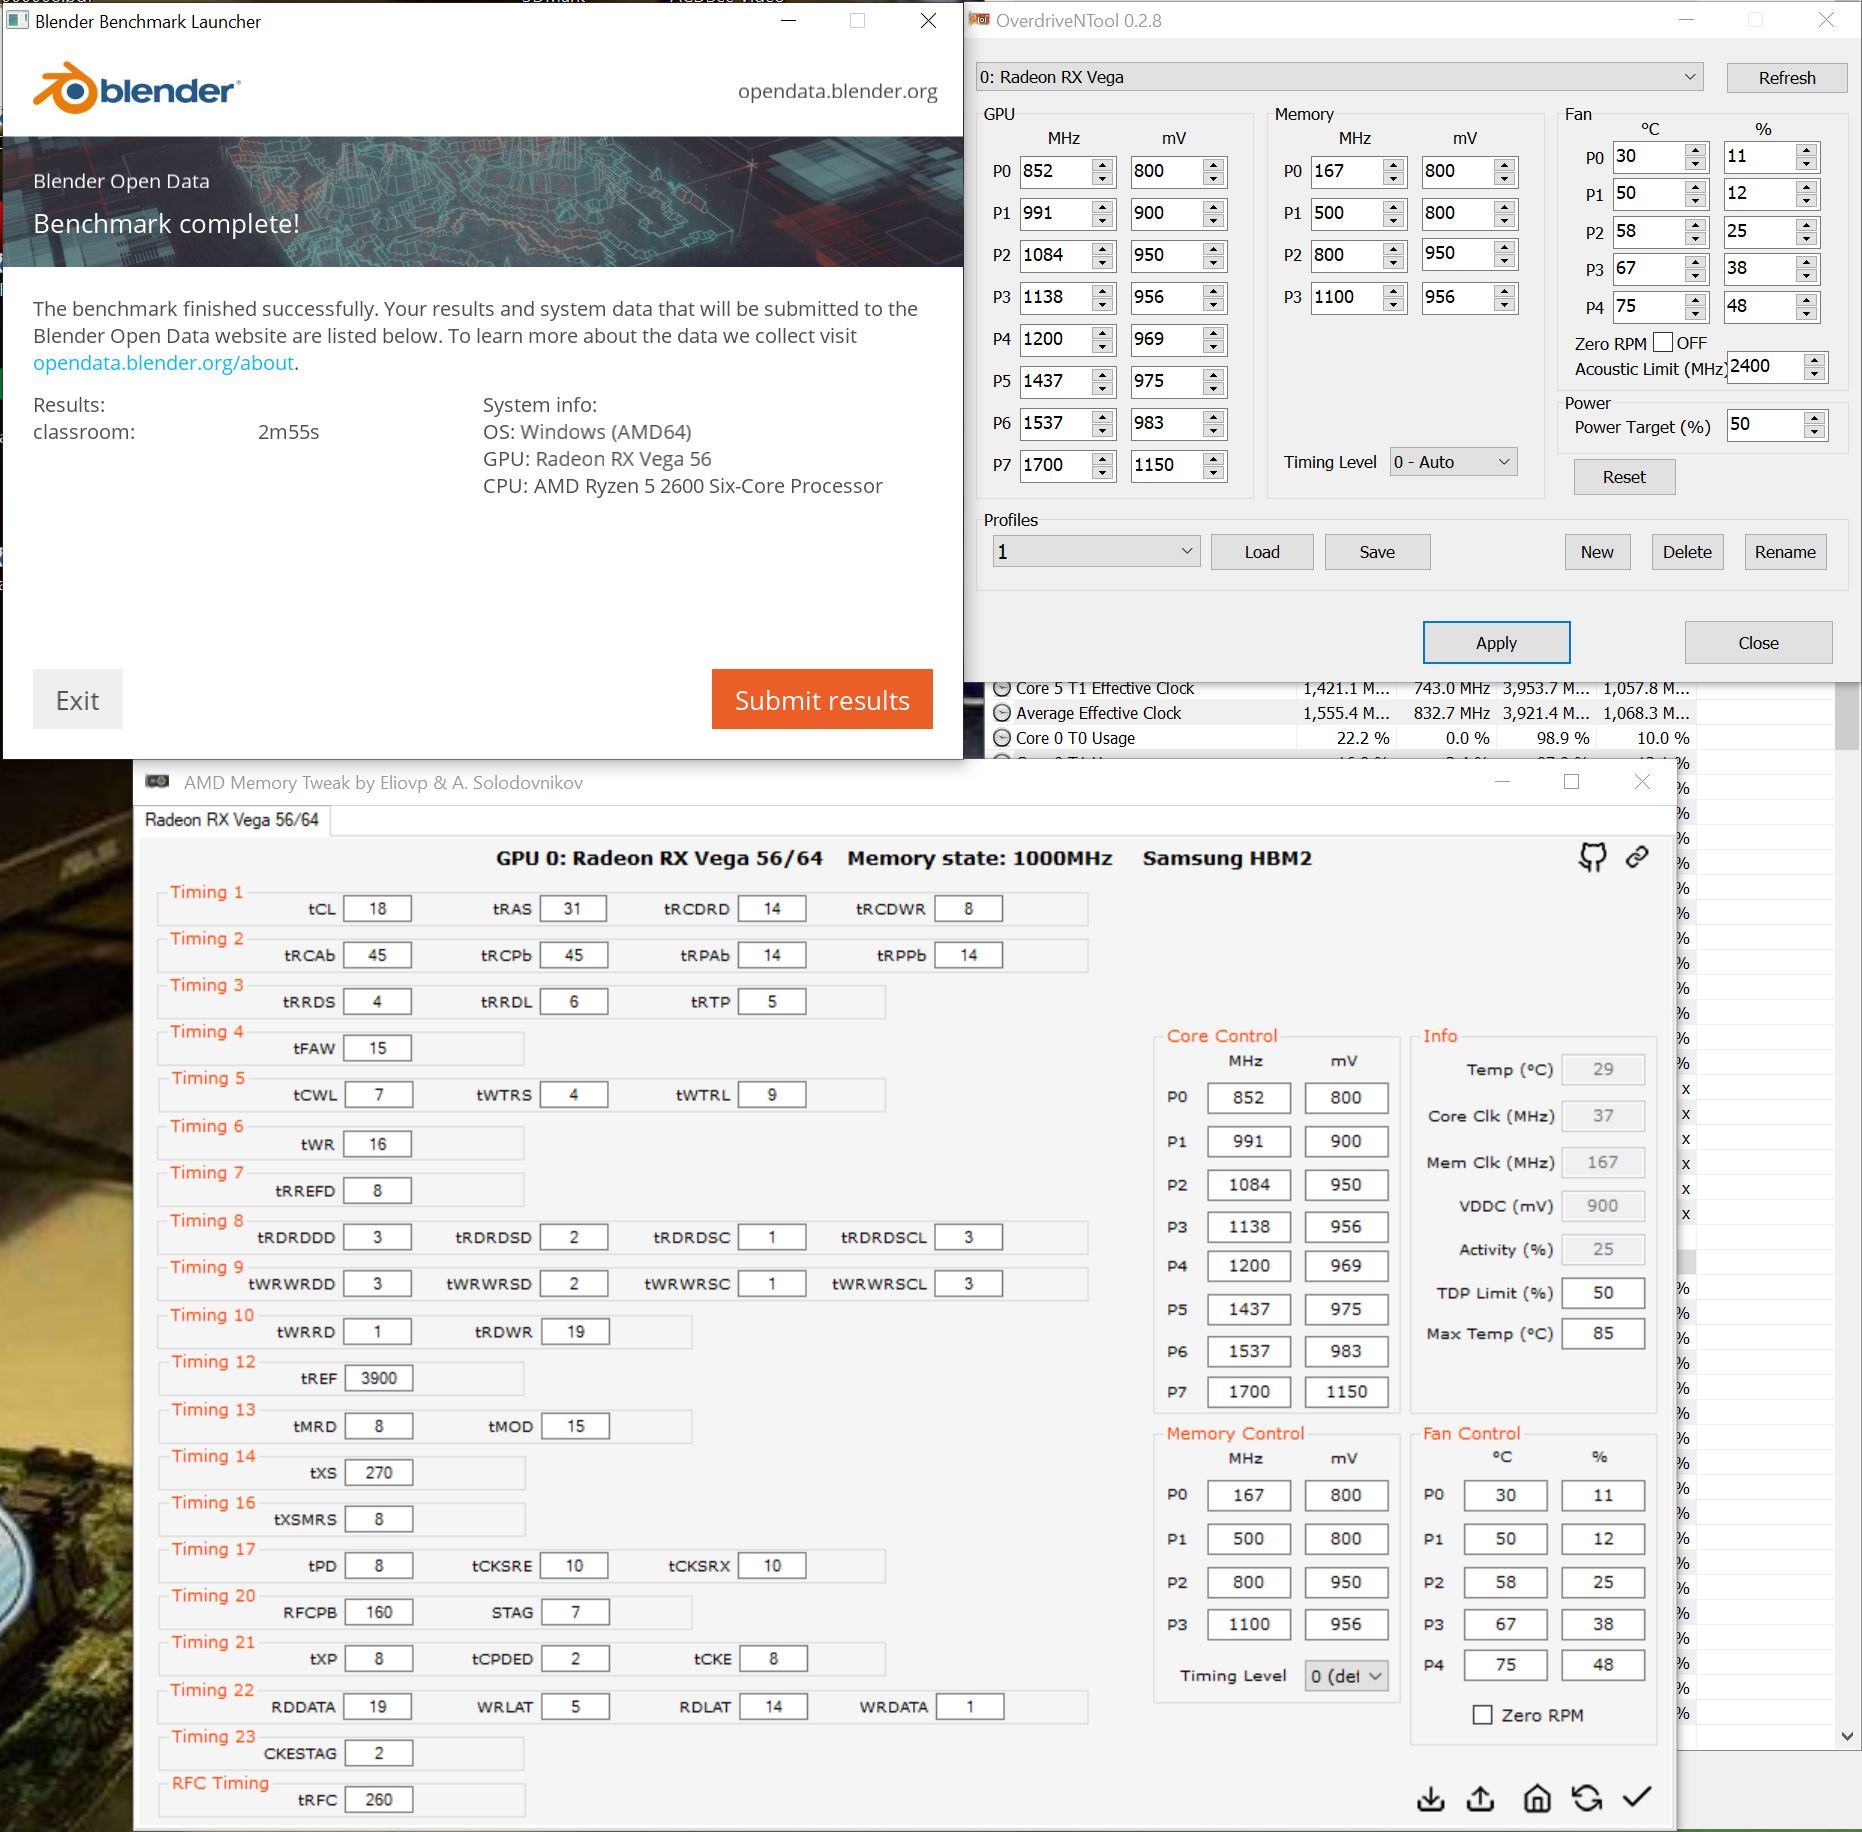1862x1832 pixels.
Task: Click the download-arrow icon in AMD Memory Tweak
Action: pos(1431,1799)
